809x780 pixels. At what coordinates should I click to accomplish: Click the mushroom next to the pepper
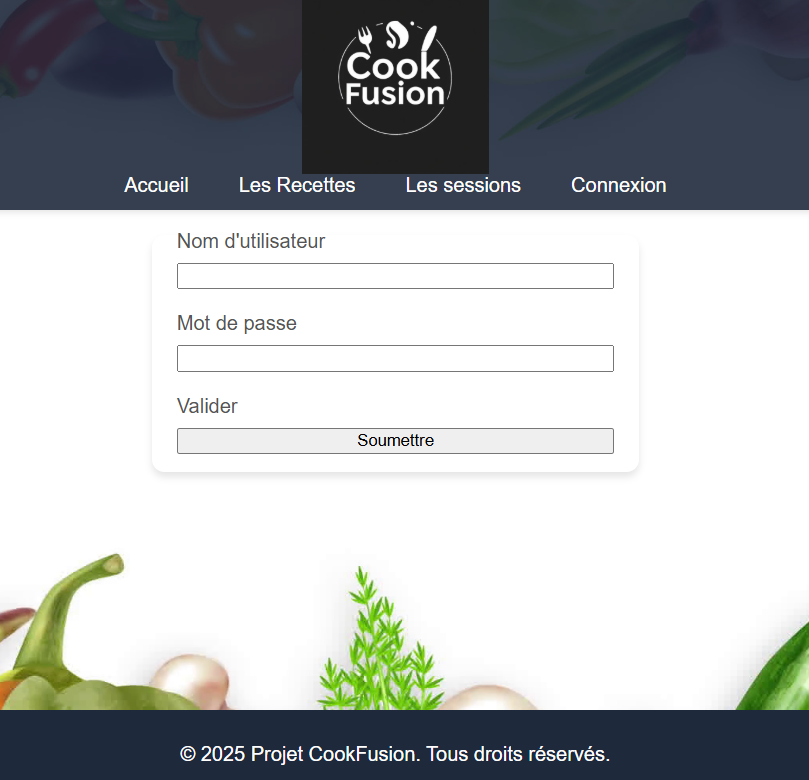pos(190,681)
